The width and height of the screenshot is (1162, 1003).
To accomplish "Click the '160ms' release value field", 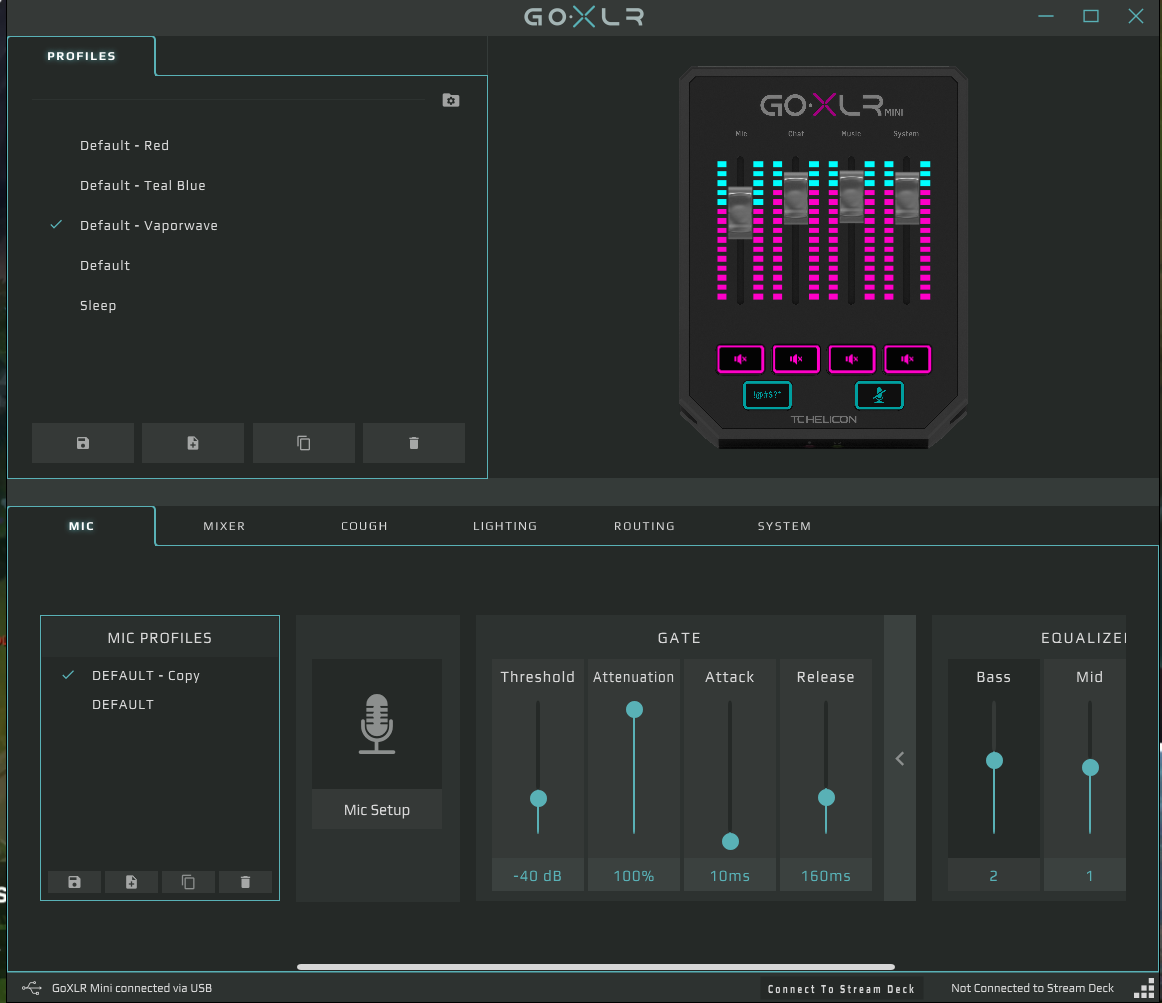I will [826, 875].
